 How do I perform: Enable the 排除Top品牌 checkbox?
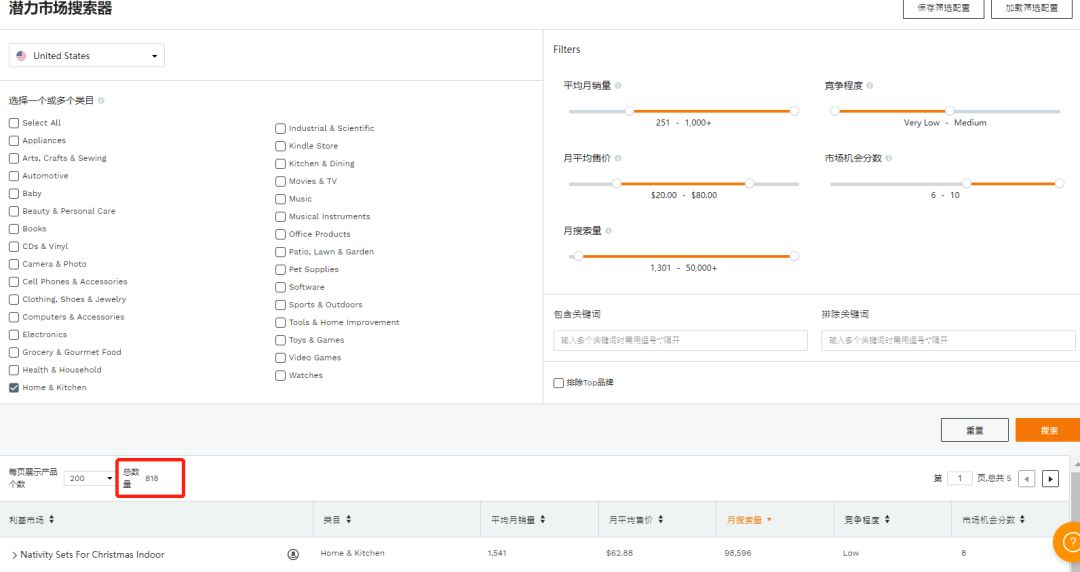tap(559, 382)
